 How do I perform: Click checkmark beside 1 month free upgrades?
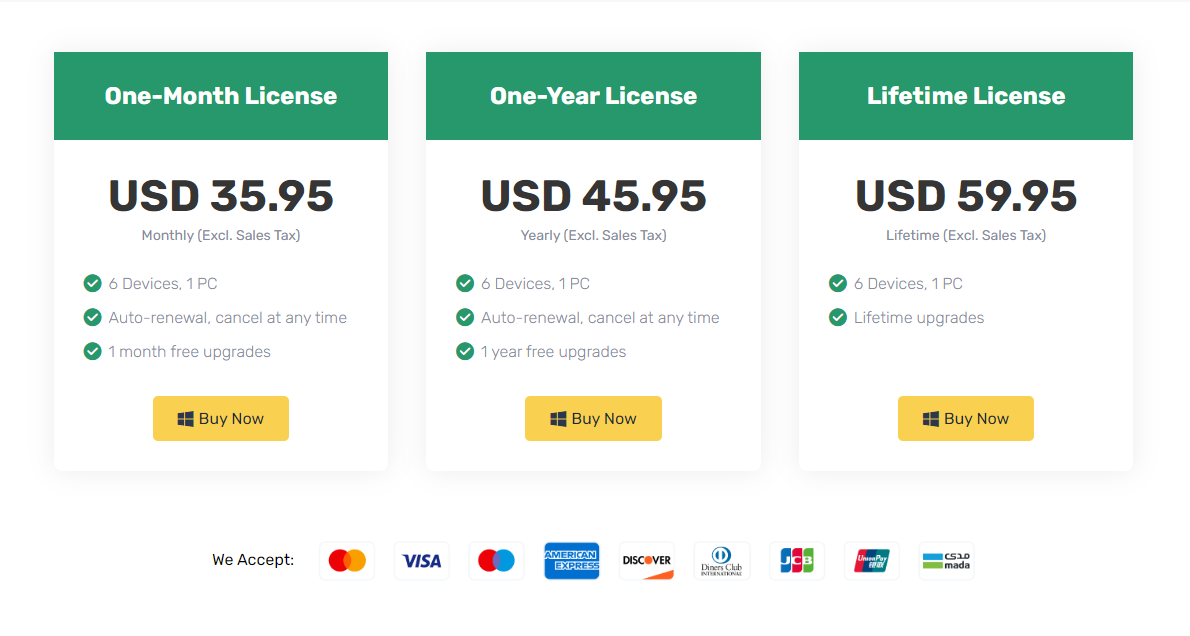(93, 351)
